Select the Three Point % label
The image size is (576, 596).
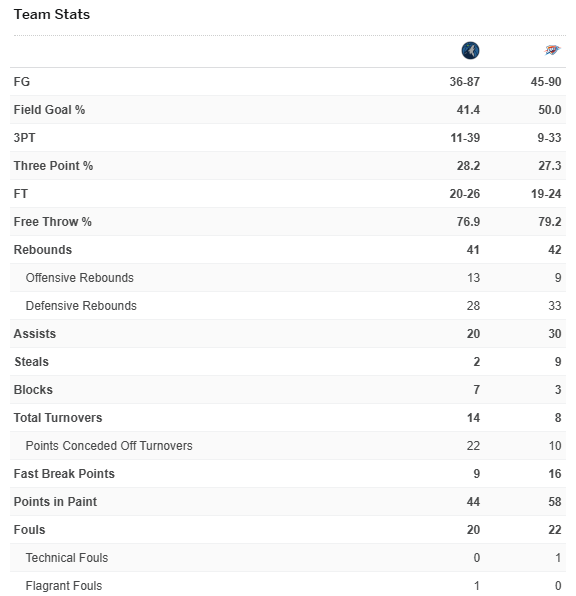(53, 166)
